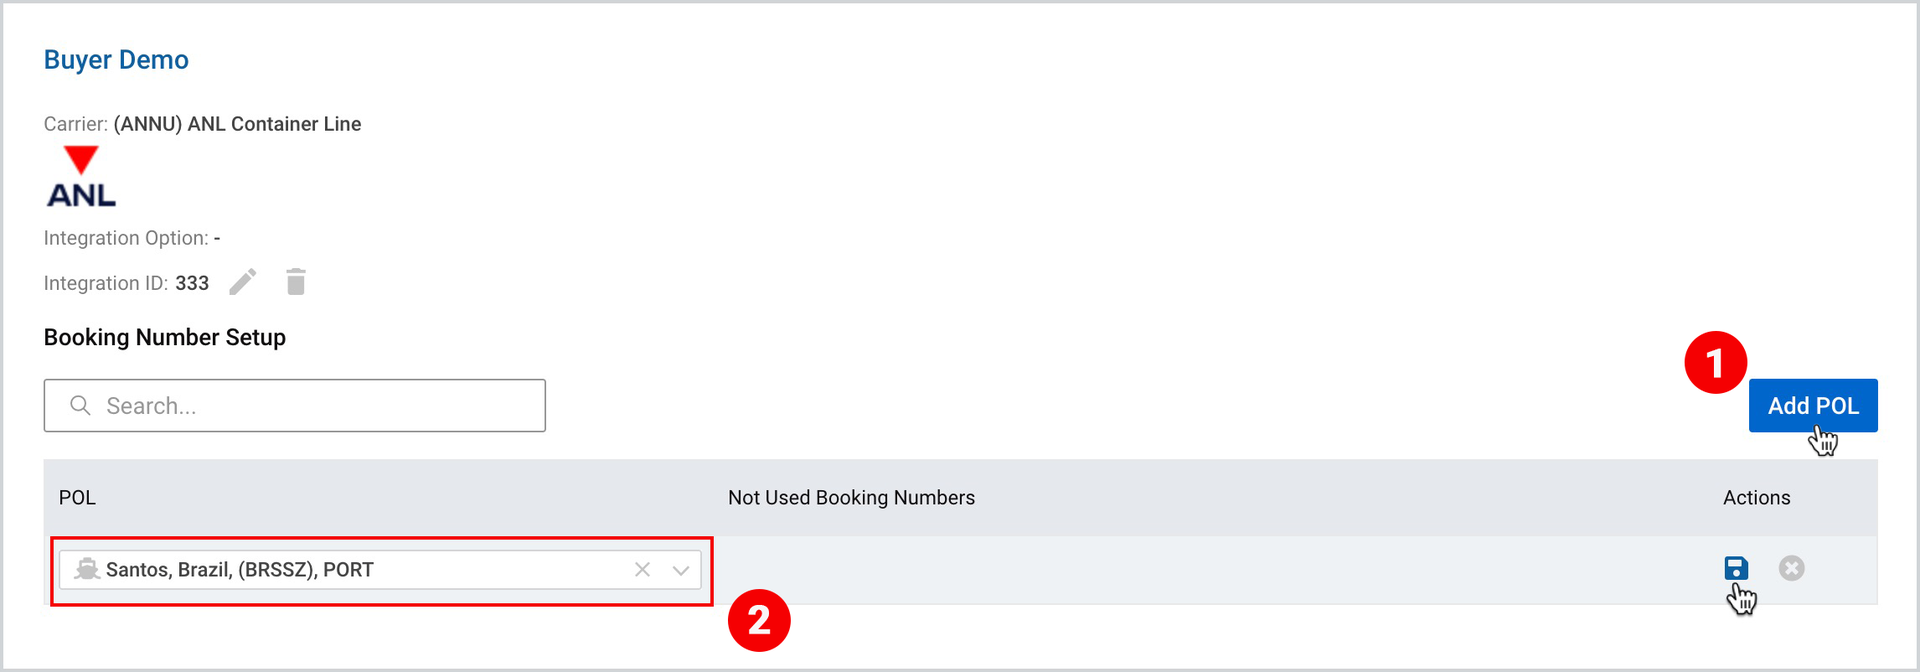This screenshot has width=1920, height=672.
Task: Cancel the new POL row
Action: tap(1792, 568)
